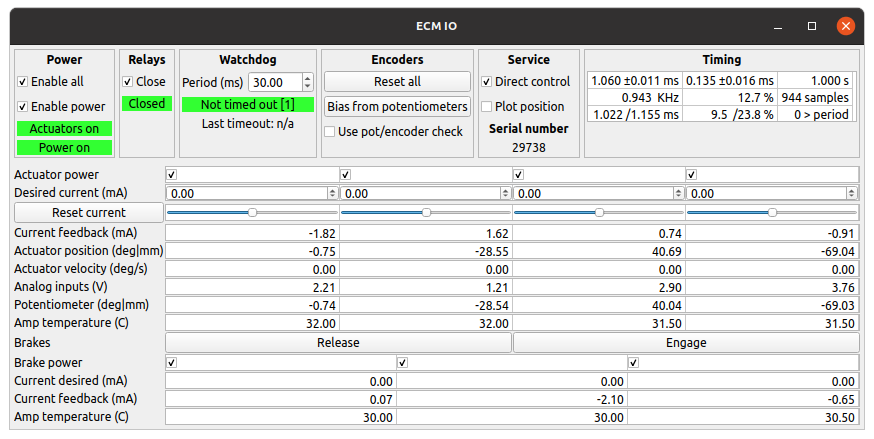Click first Desired current input field

coord(247,193)
